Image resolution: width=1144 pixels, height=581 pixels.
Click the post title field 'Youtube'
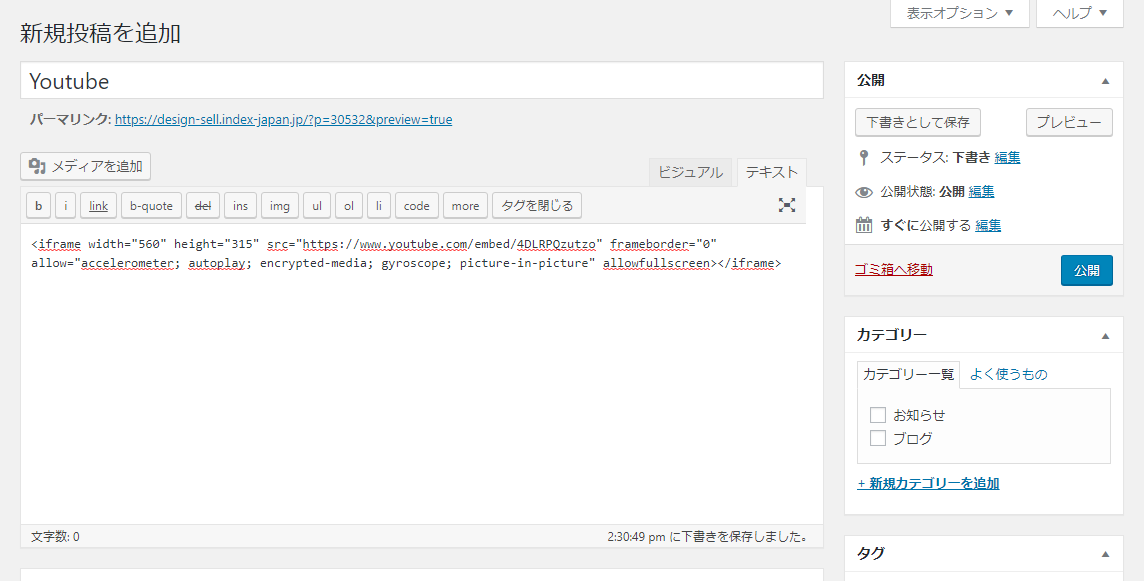click(x=421, y=81)
